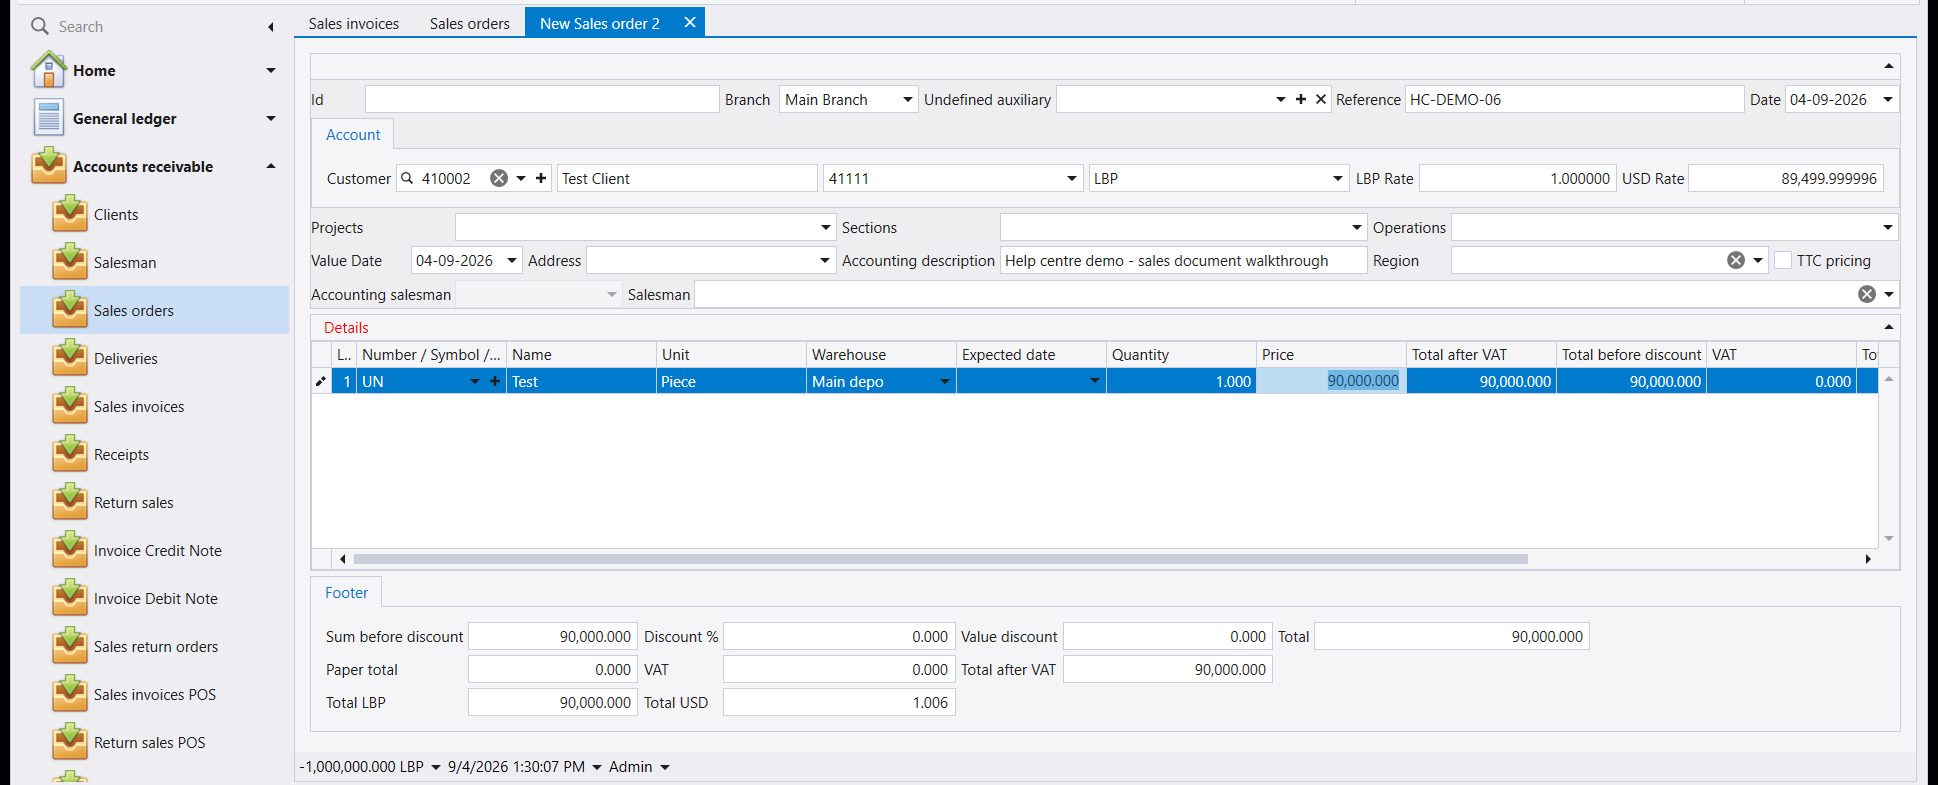
Task: Click the Discount % field
Action: tap(838, 636)
